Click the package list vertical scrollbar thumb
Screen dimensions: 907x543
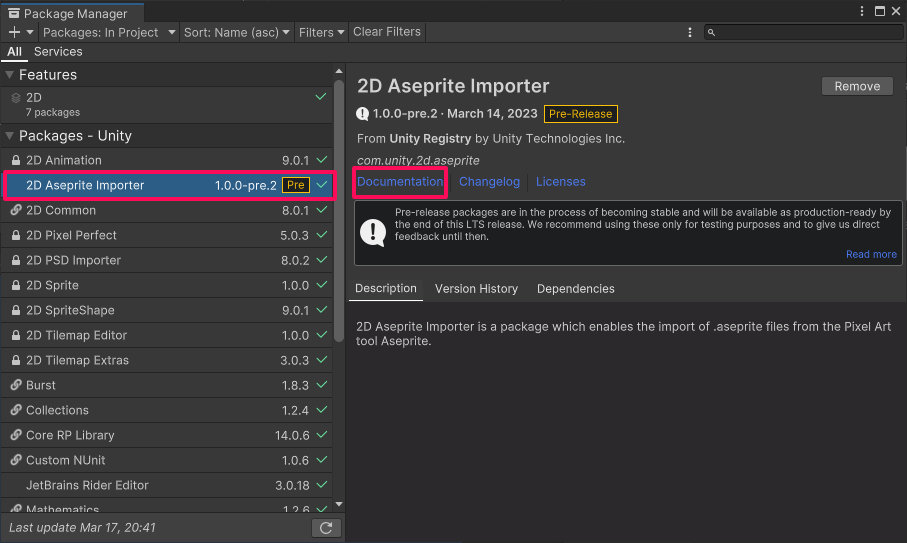click(x=339, y=211)
